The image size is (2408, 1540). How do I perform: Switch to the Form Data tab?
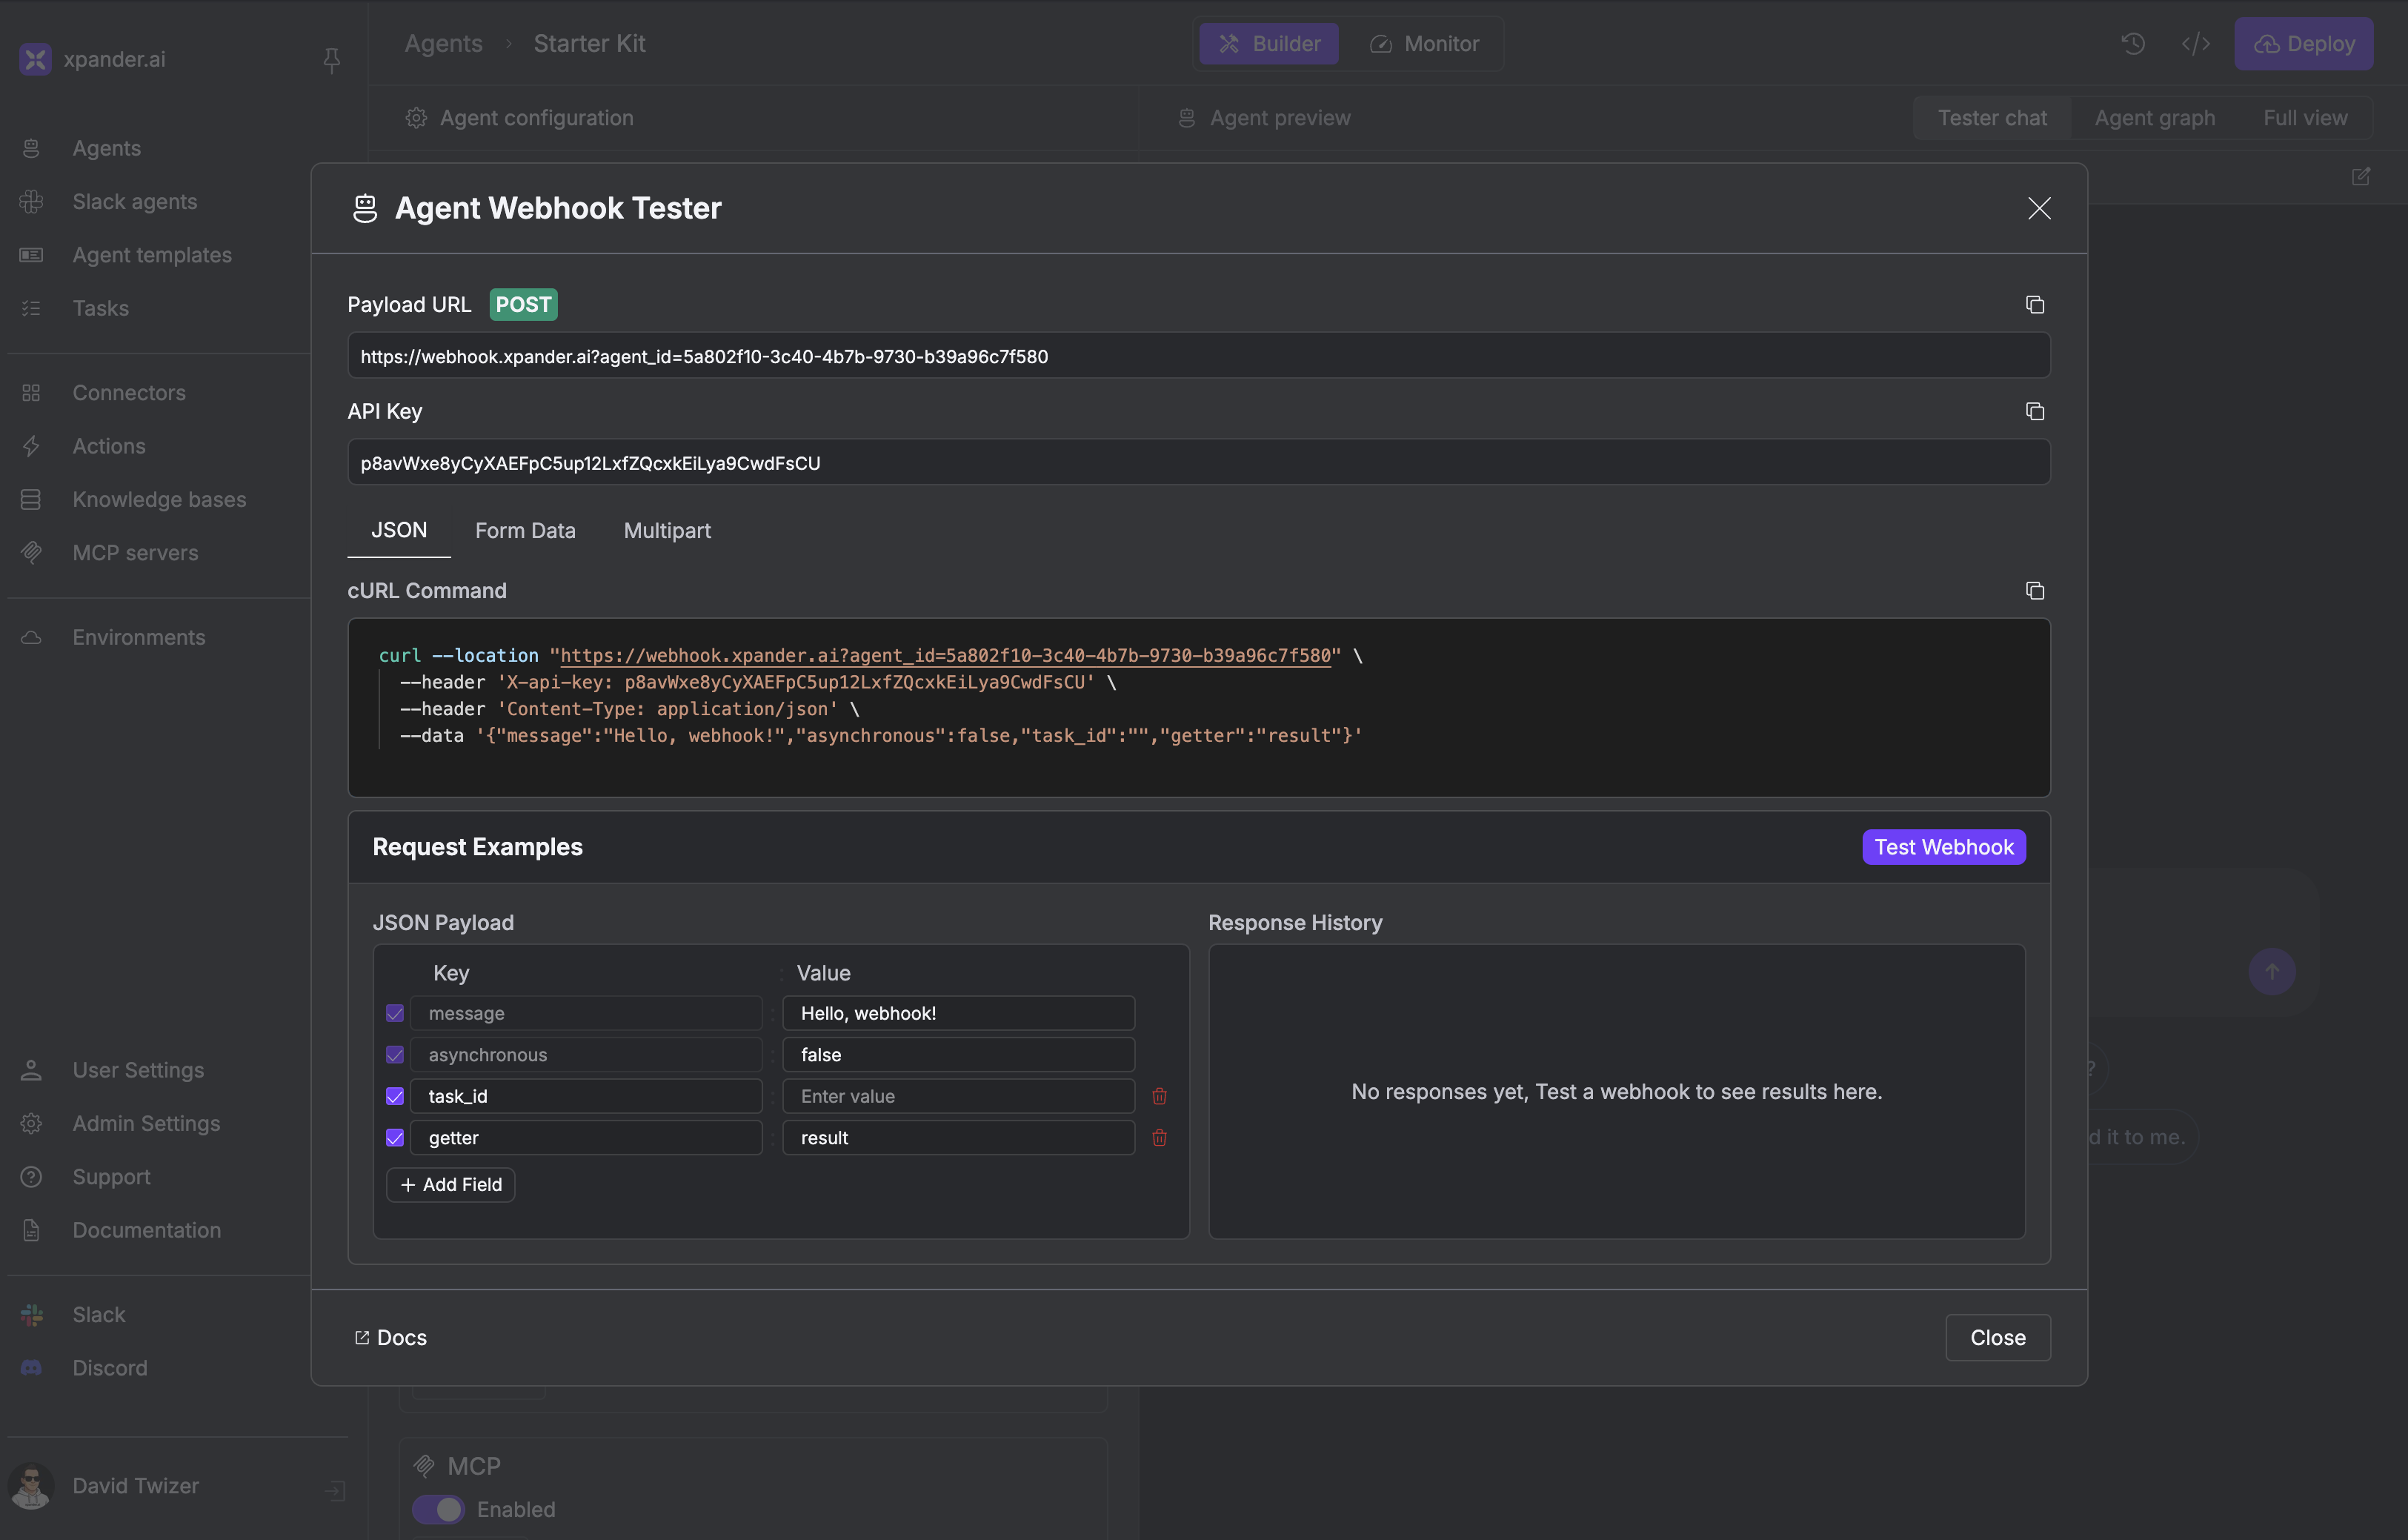pos(525,530)
